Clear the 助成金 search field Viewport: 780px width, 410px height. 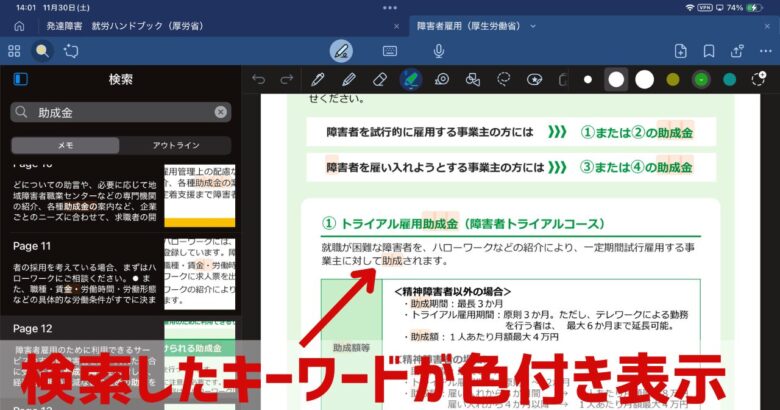click(x=220, y=112)
